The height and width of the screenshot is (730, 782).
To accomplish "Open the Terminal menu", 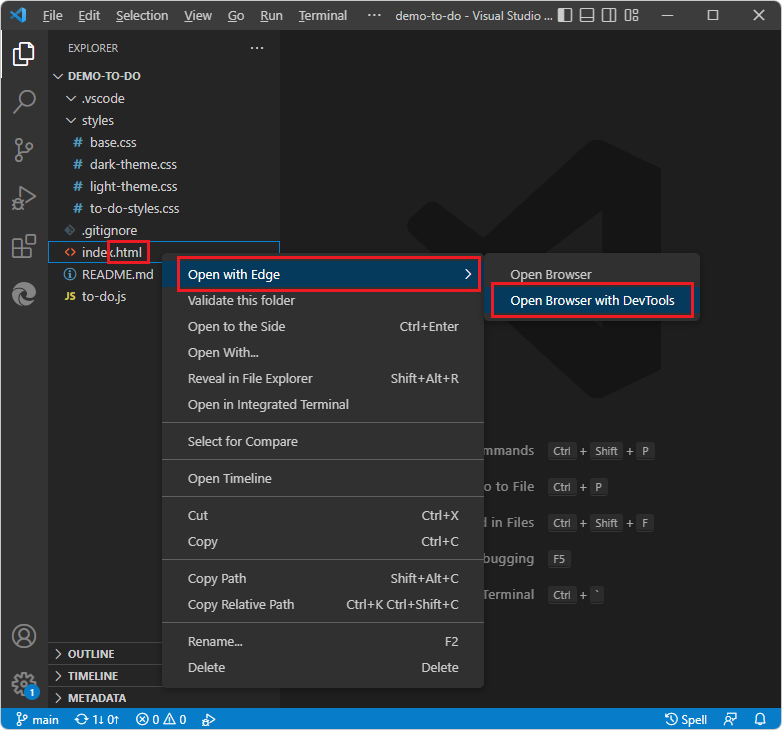I will (x=323, y=15).
